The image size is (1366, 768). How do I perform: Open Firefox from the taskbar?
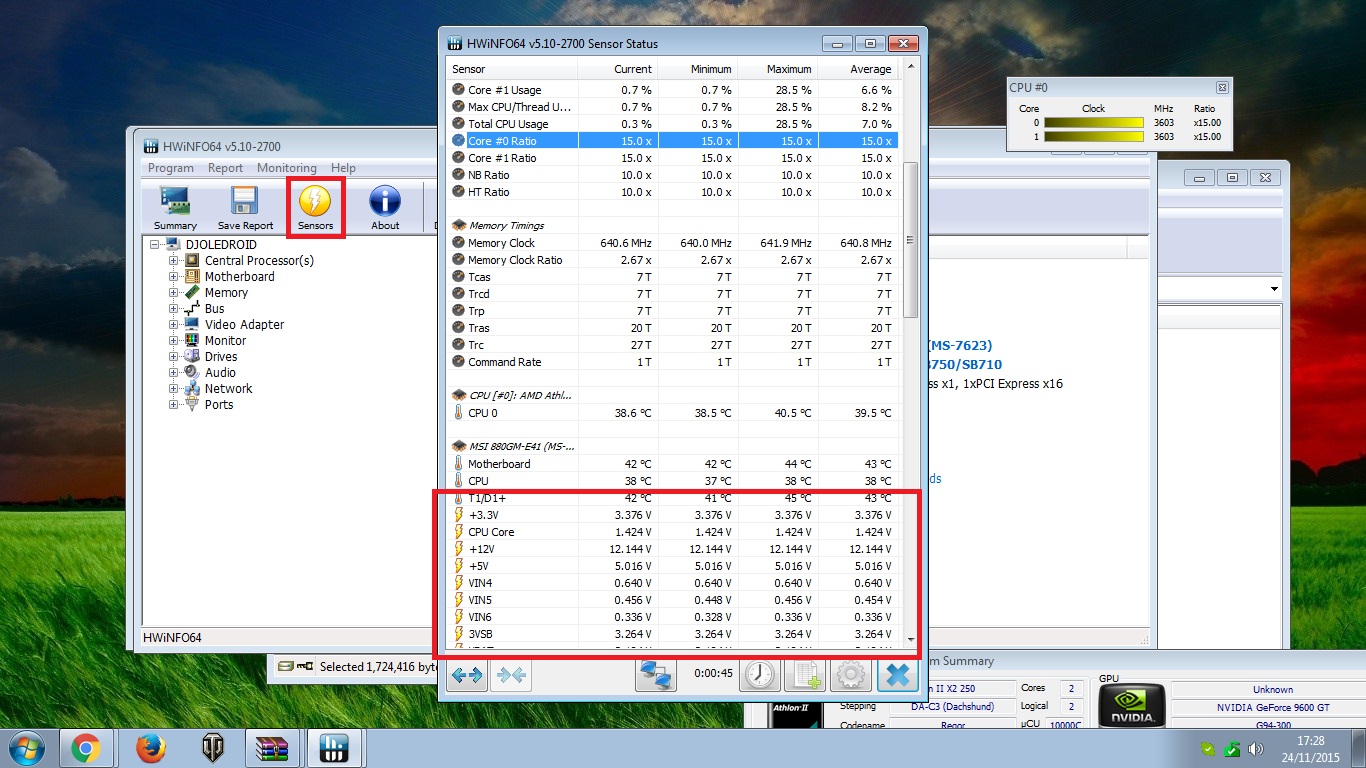coord(150,748)
